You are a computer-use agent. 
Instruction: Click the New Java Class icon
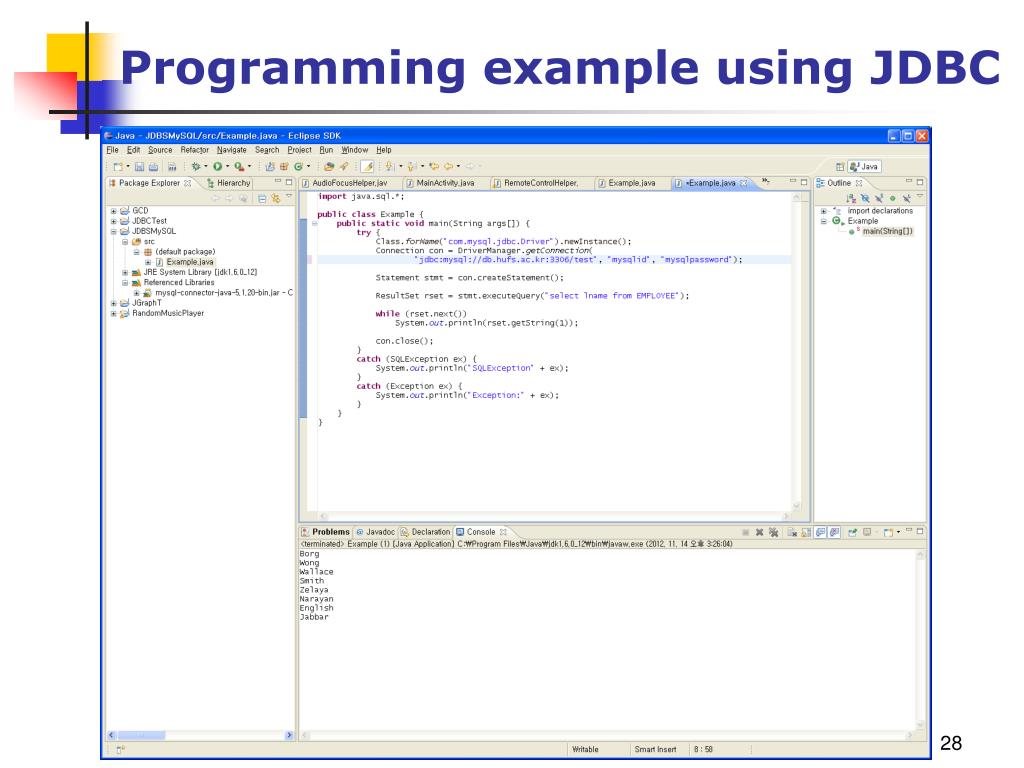pyautogui.click(x=298, y=167)
